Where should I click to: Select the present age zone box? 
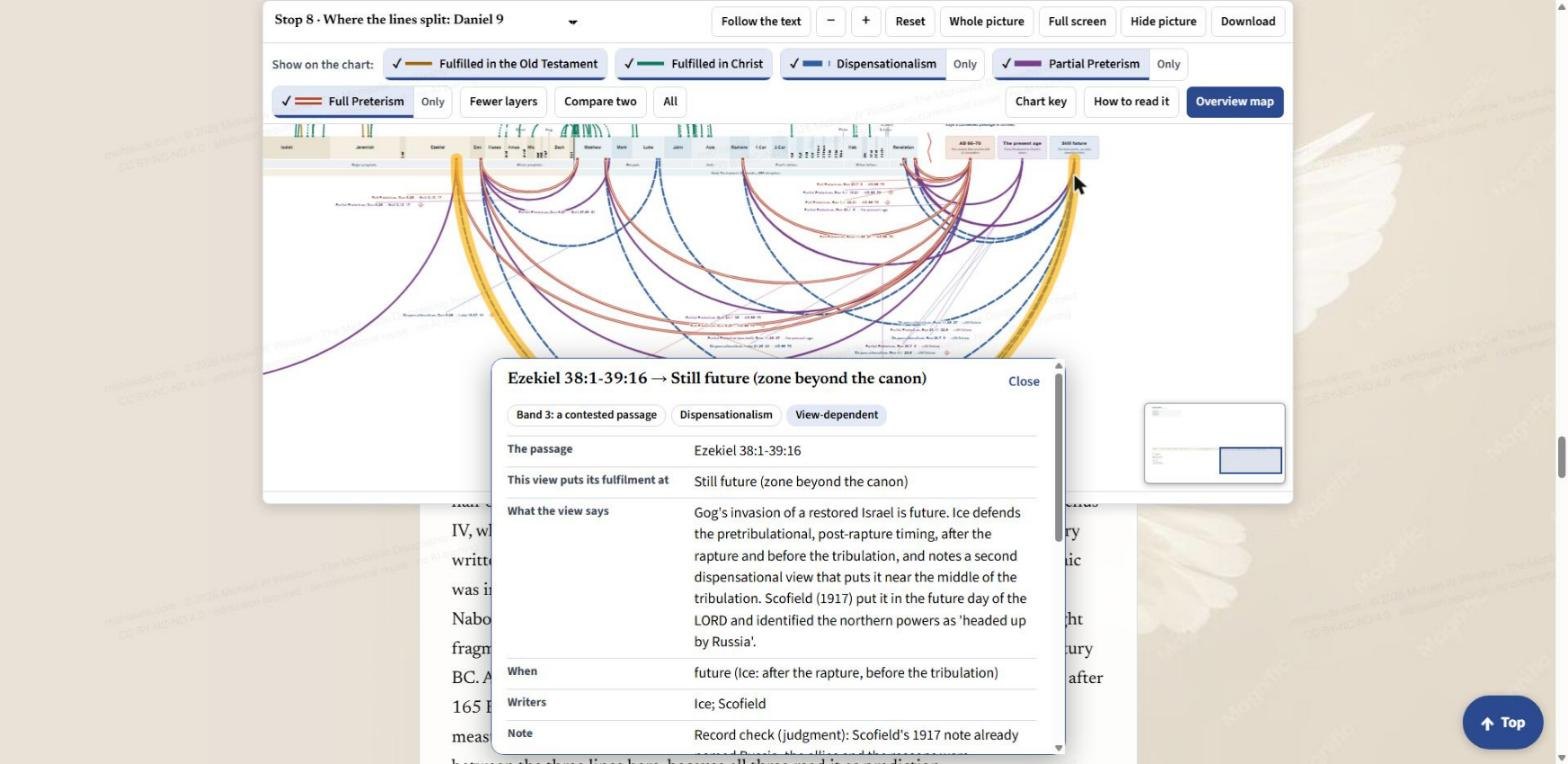1022,147
